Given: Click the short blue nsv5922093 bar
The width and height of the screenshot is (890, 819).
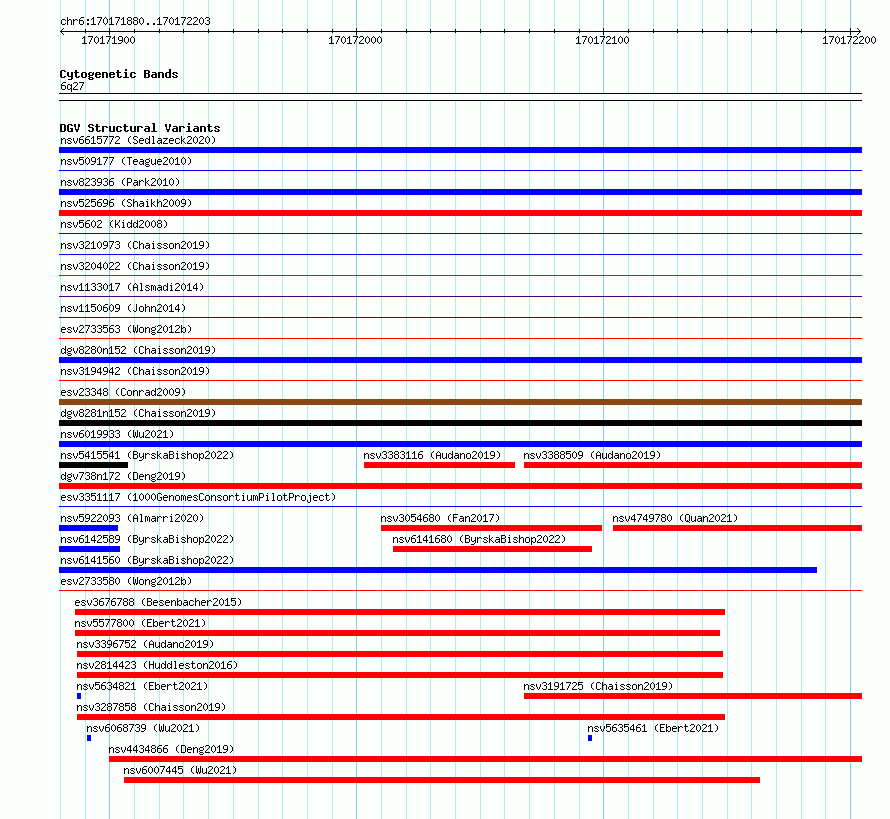Looking at the screenshot, I should pos(89,528).
